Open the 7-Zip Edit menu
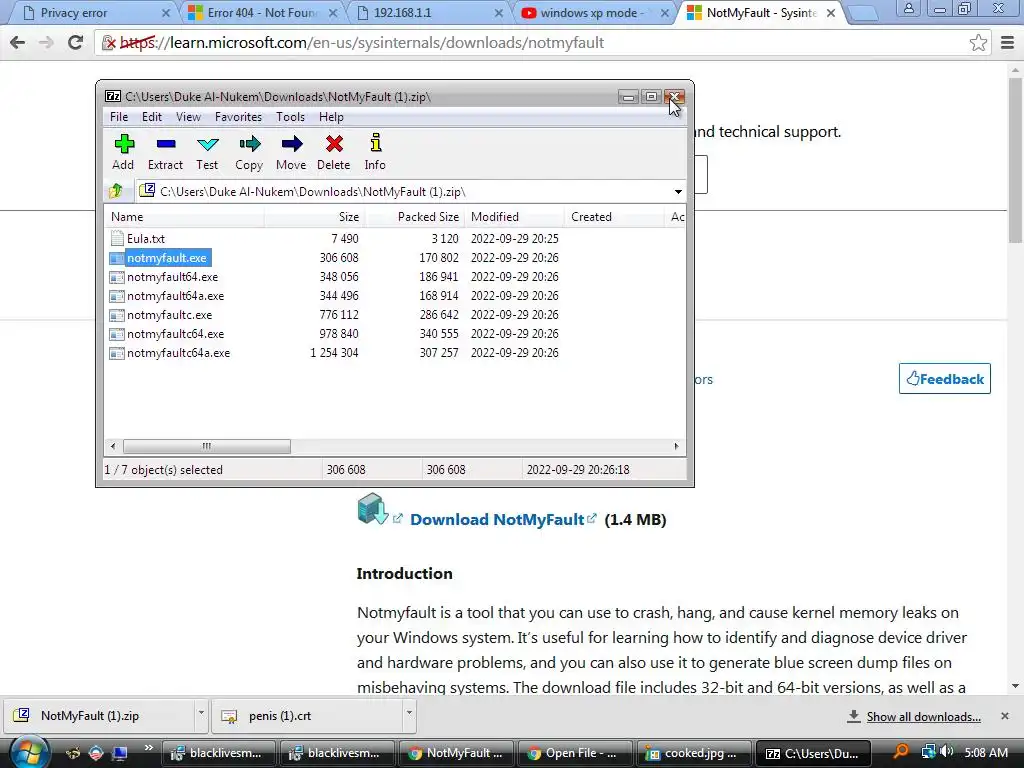Screen dimensions: 1024x768 pos(152,117)
